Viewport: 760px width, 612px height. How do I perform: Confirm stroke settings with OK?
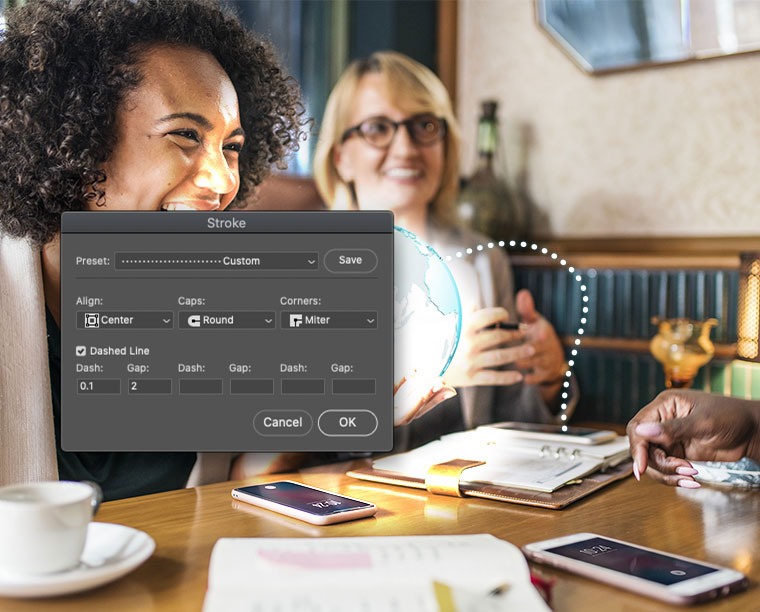[348, 423]
